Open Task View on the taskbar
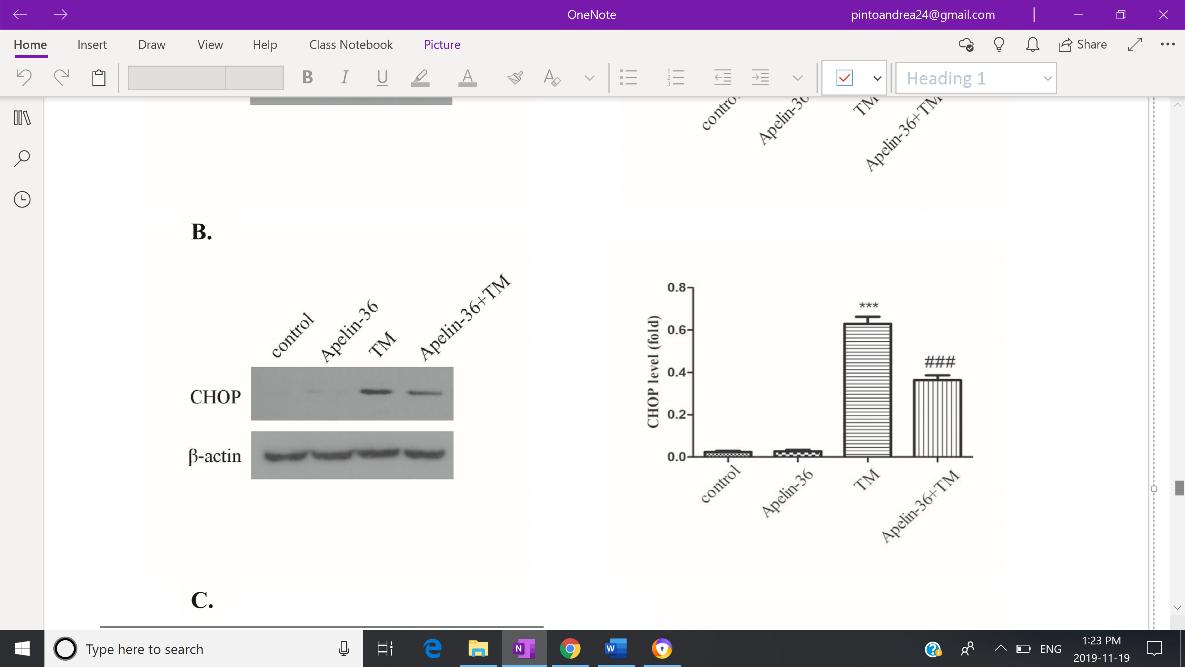Viewport: 1185px width, 667px height. 385,649
